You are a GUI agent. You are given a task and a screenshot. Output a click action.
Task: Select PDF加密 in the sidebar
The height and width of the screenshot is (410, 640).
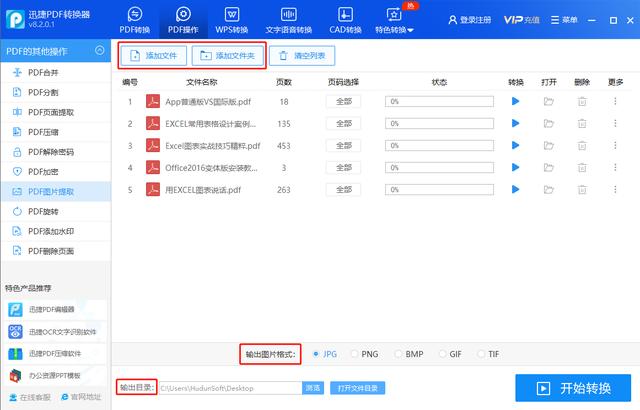(56, 172)
